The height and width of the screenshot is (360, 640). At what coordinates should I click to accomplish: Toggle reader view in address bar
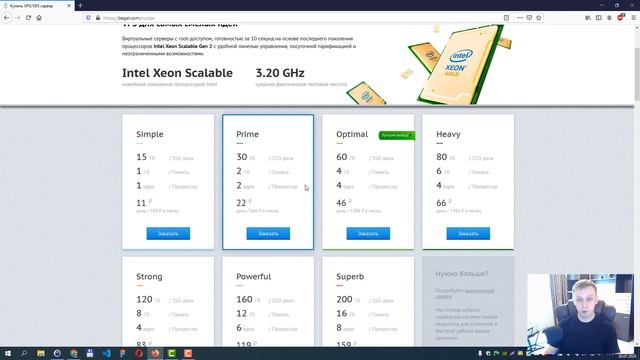pos(506,18)
